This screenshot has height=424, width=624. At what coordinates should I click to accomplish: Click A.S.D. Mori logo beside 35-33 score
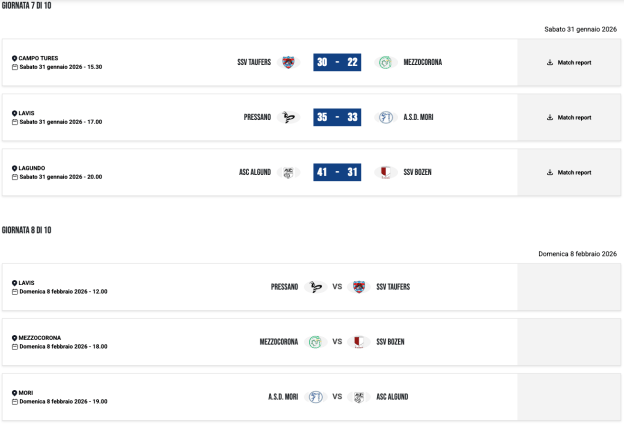[384, 117]
